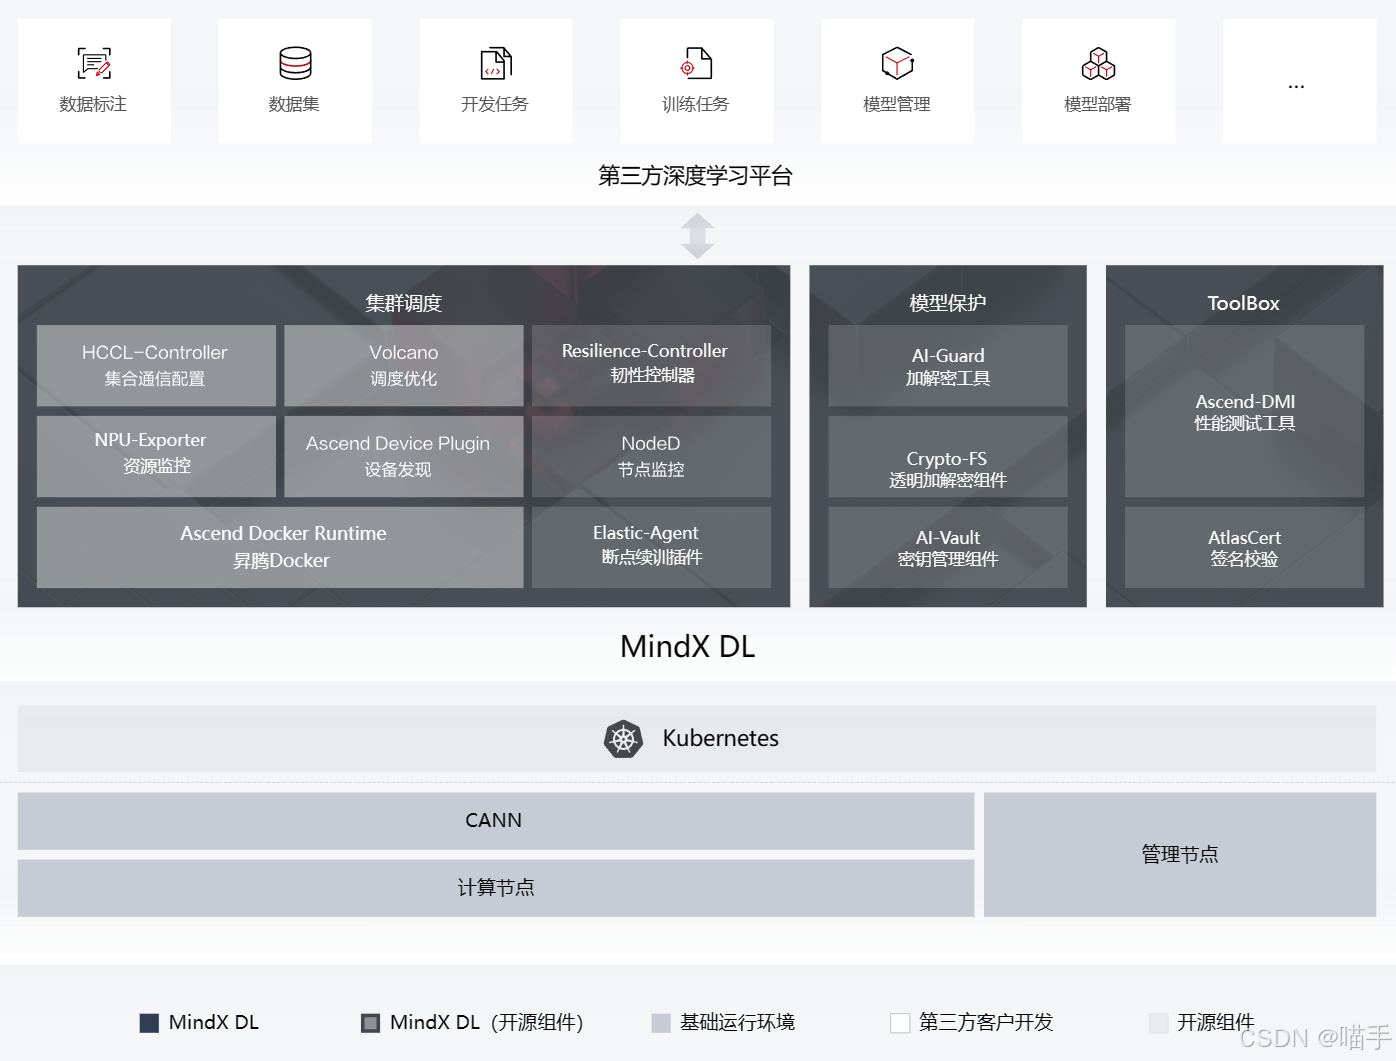Select the Ascend-DMI 性能测试工具 block
1396x1061 pixels.
point(1245,411)
